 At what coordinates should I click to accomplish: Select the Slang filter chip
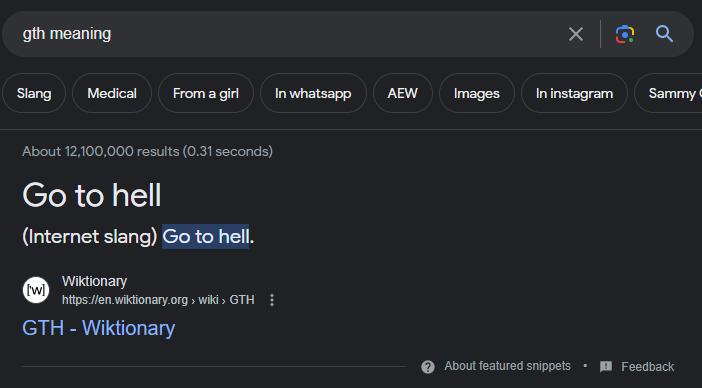(x=34, y=93)
